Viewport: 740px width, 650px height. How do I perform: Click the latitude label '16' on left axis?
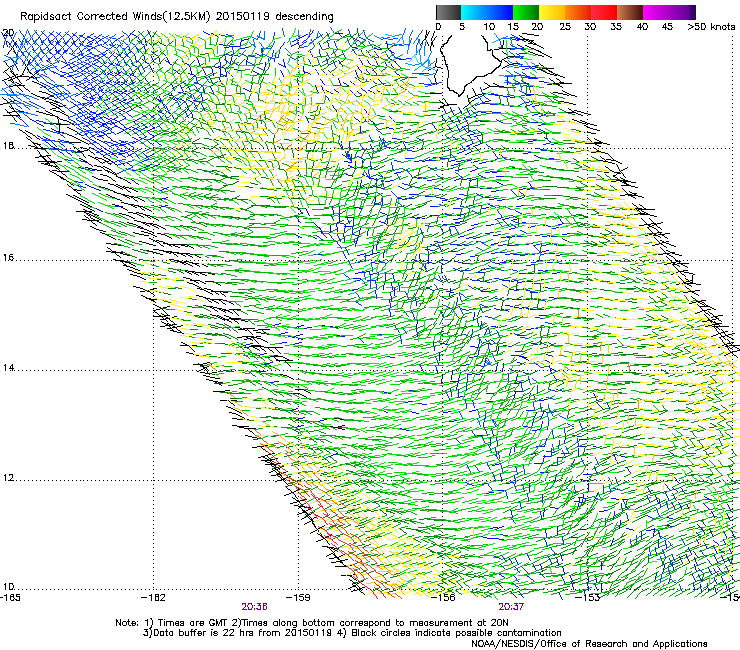8,258
